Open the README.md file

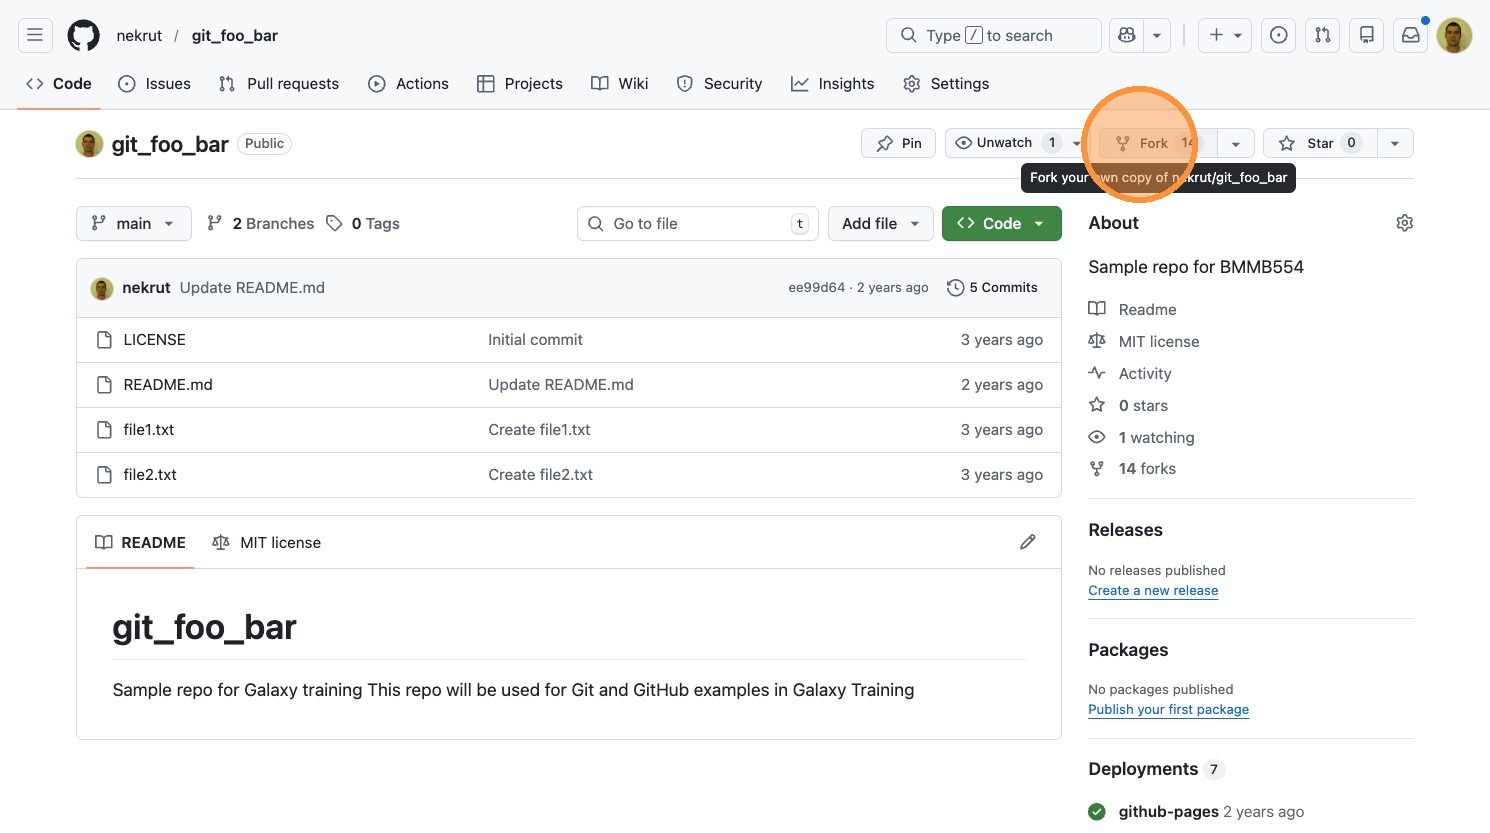tap(168, 385)
